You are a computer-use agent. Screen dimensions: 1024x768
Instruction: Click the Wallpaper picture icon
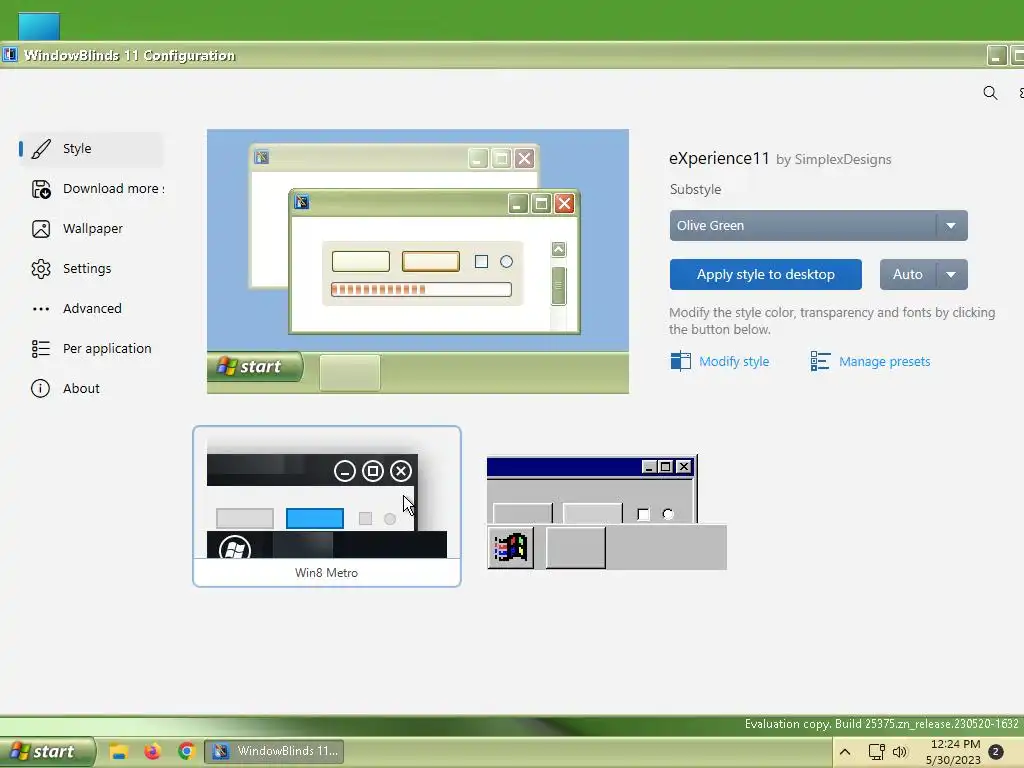[40, 229]
